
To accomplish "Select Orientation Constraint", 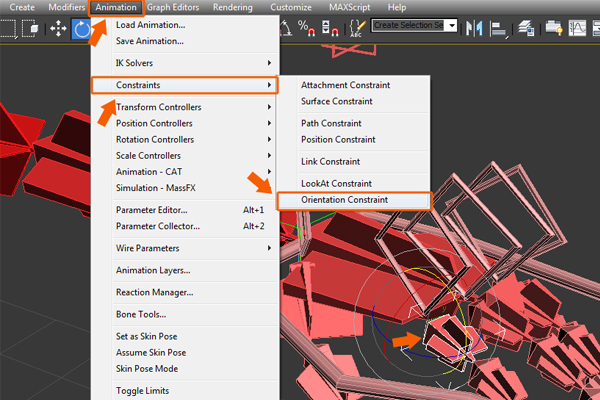I will (354, 200).
